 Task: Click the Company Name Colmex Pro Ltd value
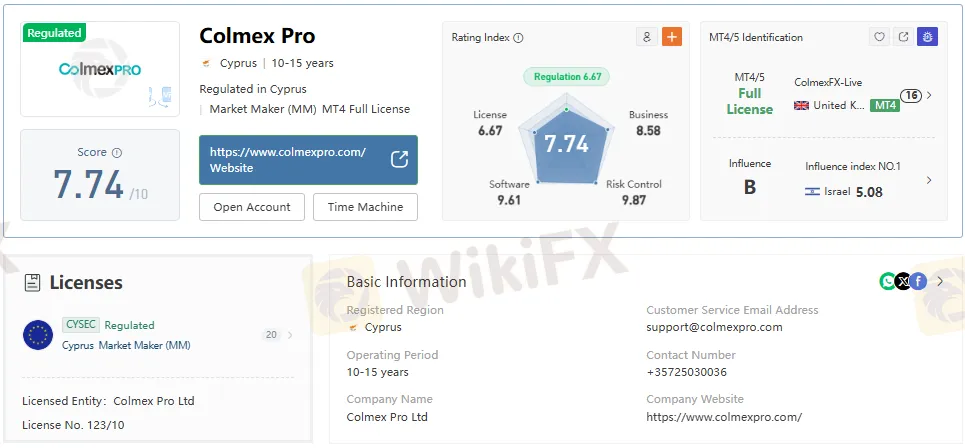point(387,417)
